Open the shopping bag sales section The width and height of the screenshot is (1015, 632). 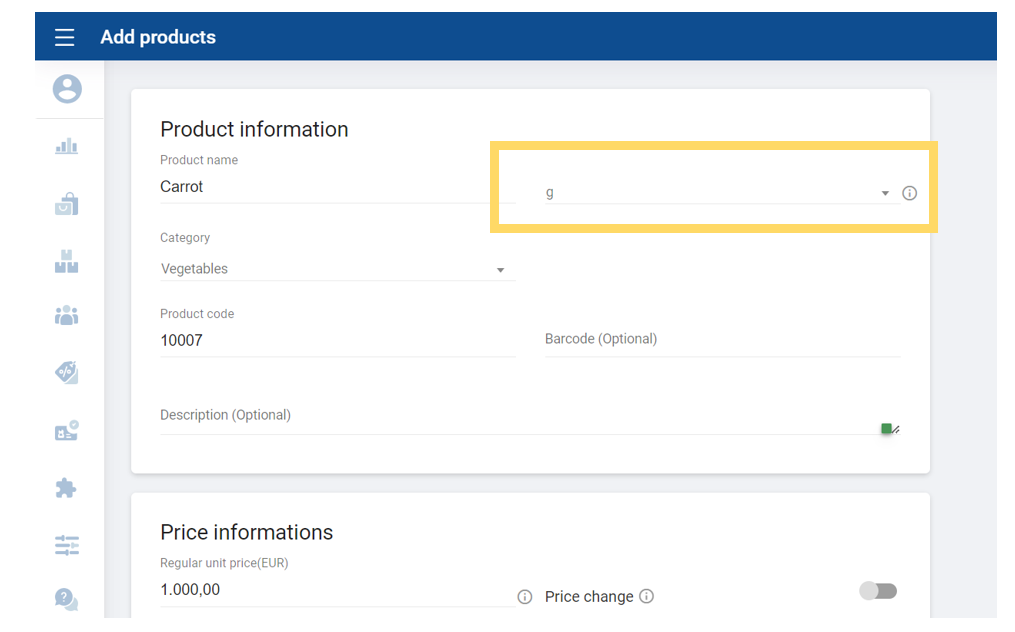67,204
